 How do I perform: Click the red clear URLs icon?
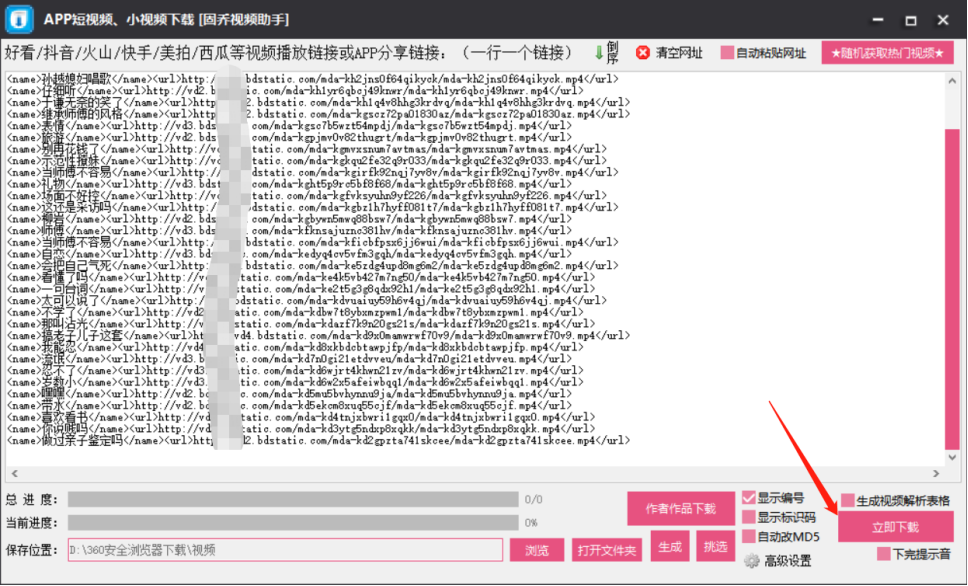(643, 53)
